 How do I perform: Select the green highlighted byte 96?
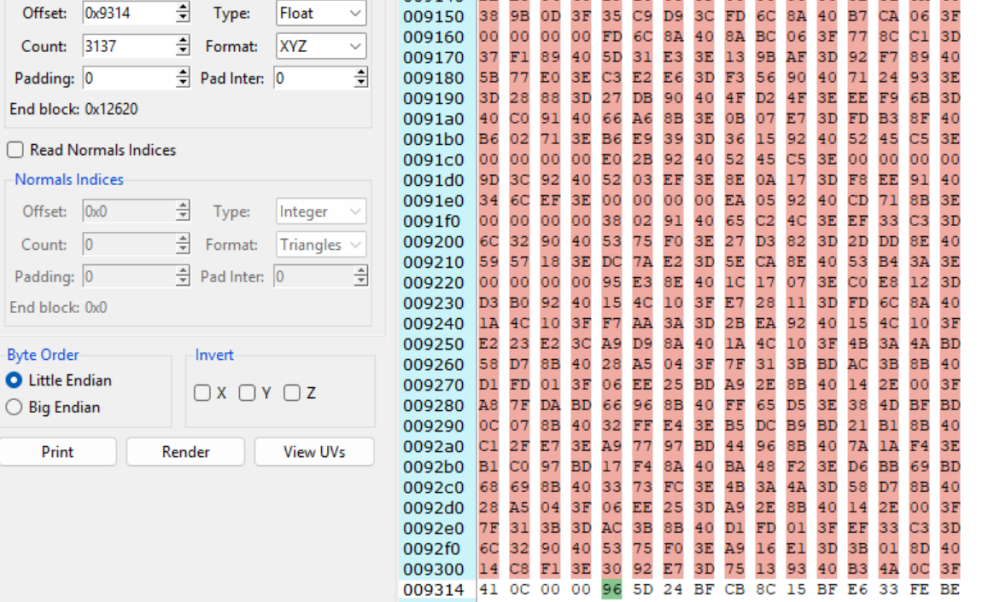(x=612, y=589)
